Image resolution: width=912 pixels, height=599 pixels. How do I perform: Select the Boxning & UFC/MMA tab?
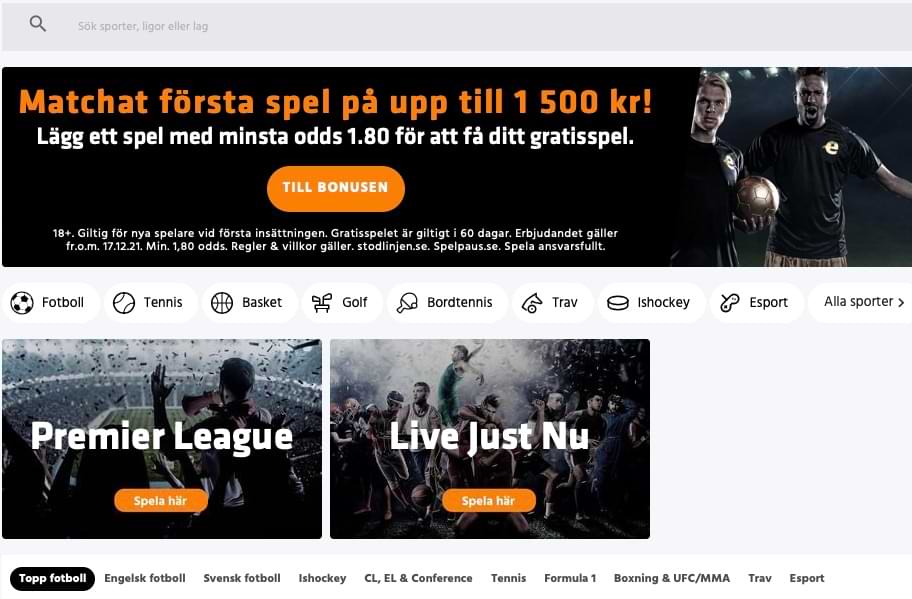coord(672,578)
